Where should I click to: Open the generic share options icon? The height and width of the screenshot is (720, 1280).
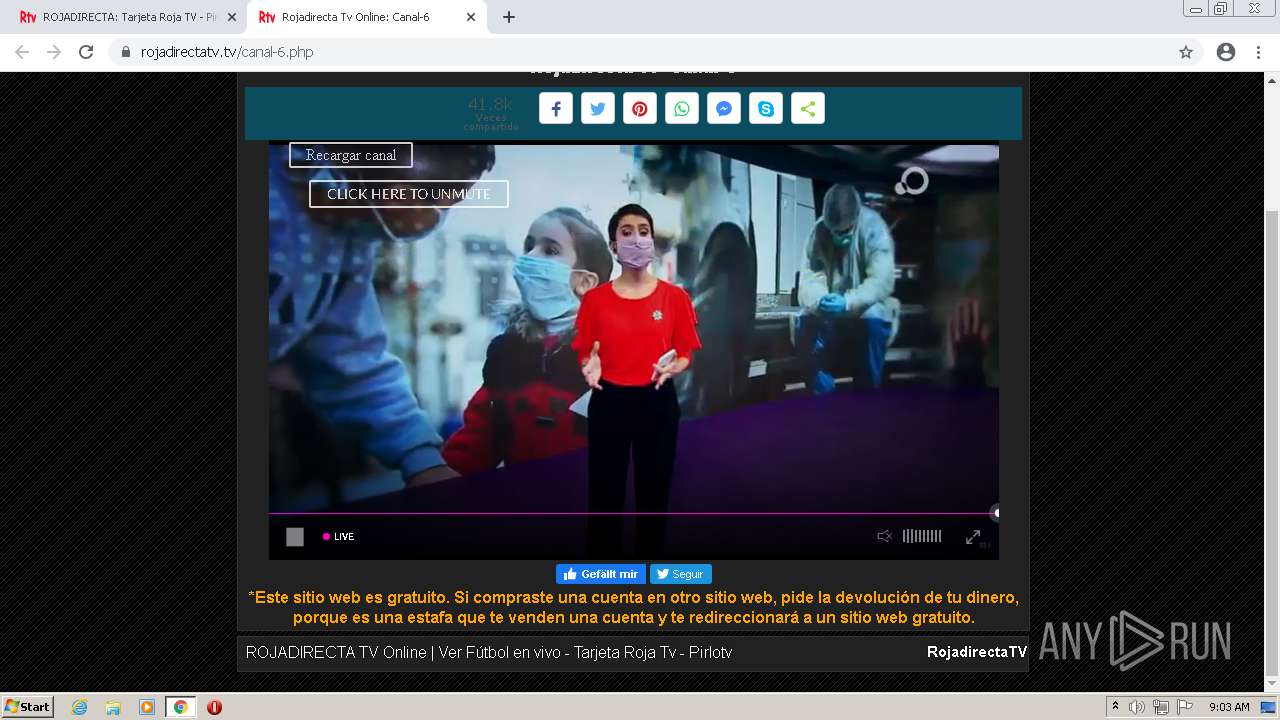coord(808,109)
